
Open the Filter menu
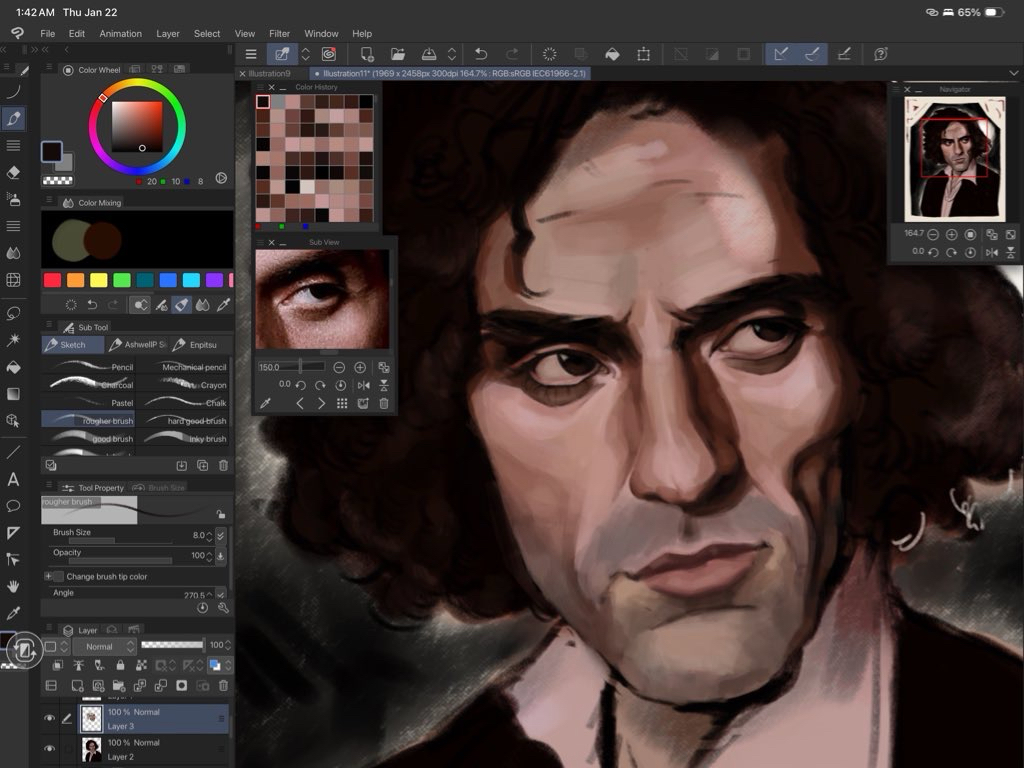coord(279,33)
